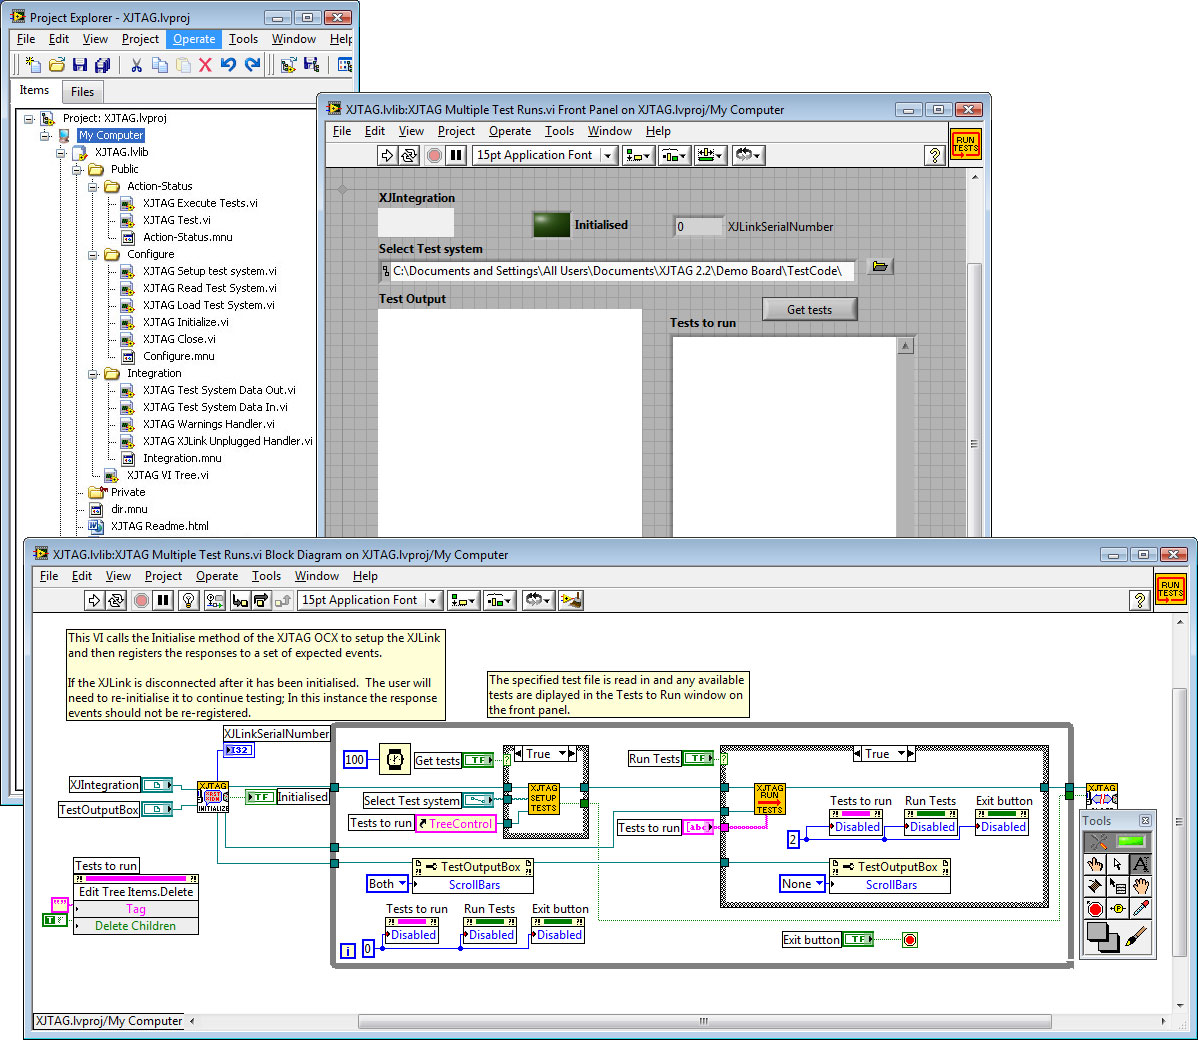
Task: Switch to Items tab in Project Explorer
Action: point(34,90)
